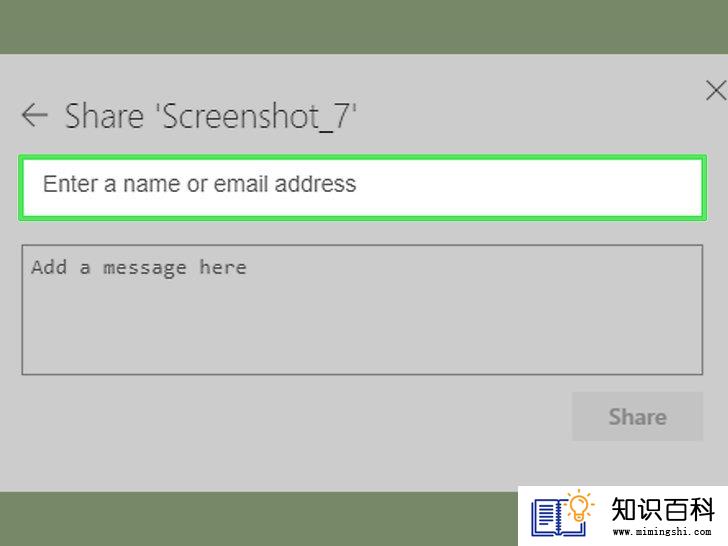Click inside the 'Add a message here' box
The image size is (728, 546).
click(x=362, y=310)
